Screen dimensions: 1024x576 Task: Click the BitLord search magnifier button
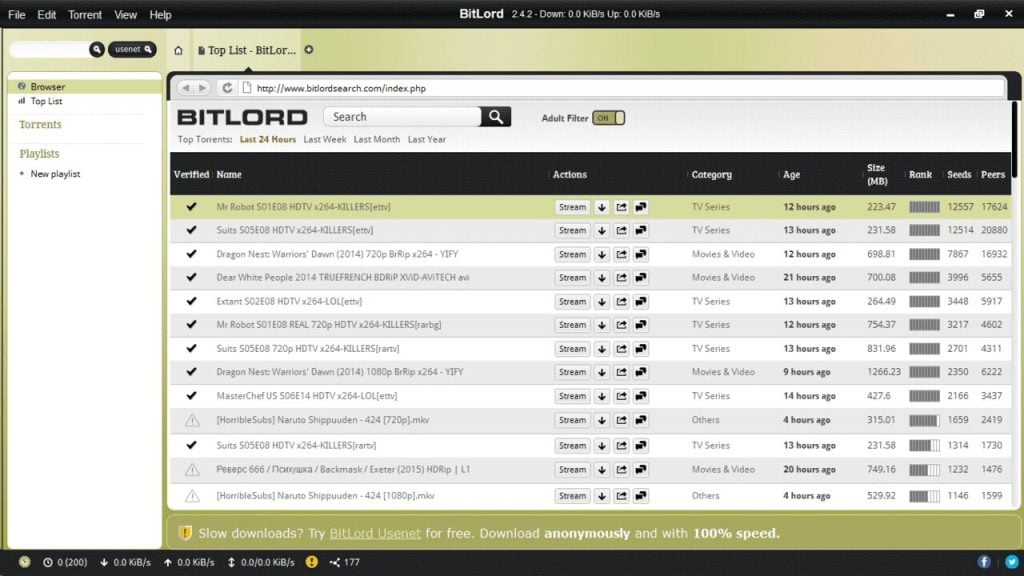tap(496, 117)
